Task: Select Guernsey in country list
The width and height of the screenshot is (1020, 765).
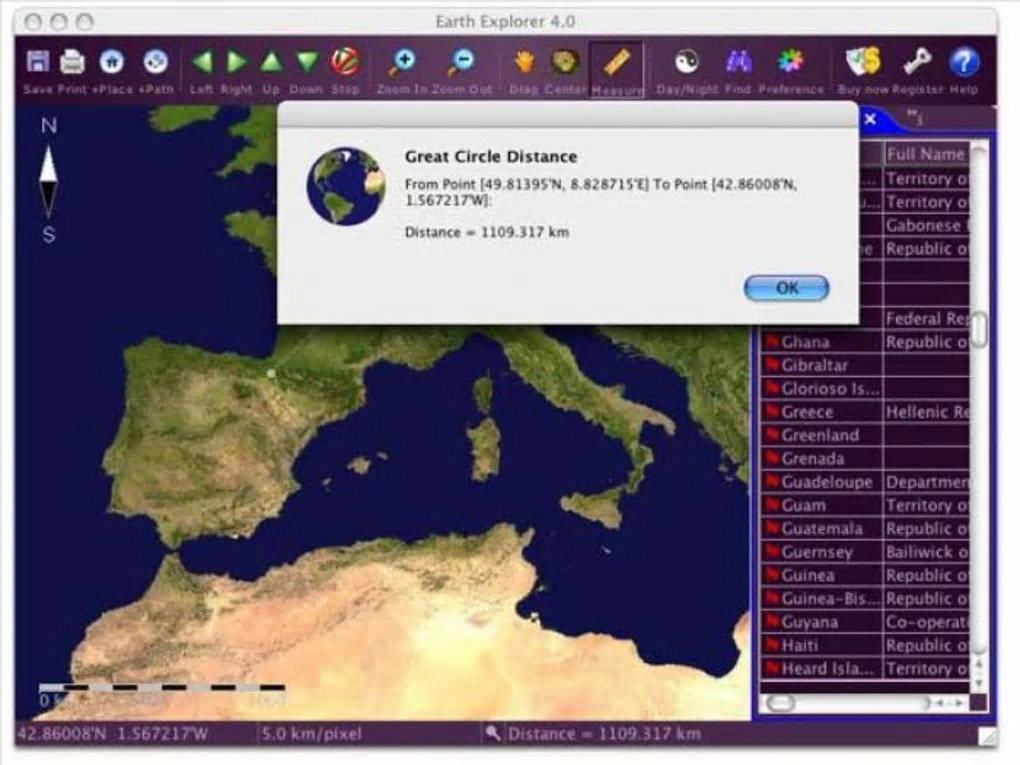Action: point(822,552)
